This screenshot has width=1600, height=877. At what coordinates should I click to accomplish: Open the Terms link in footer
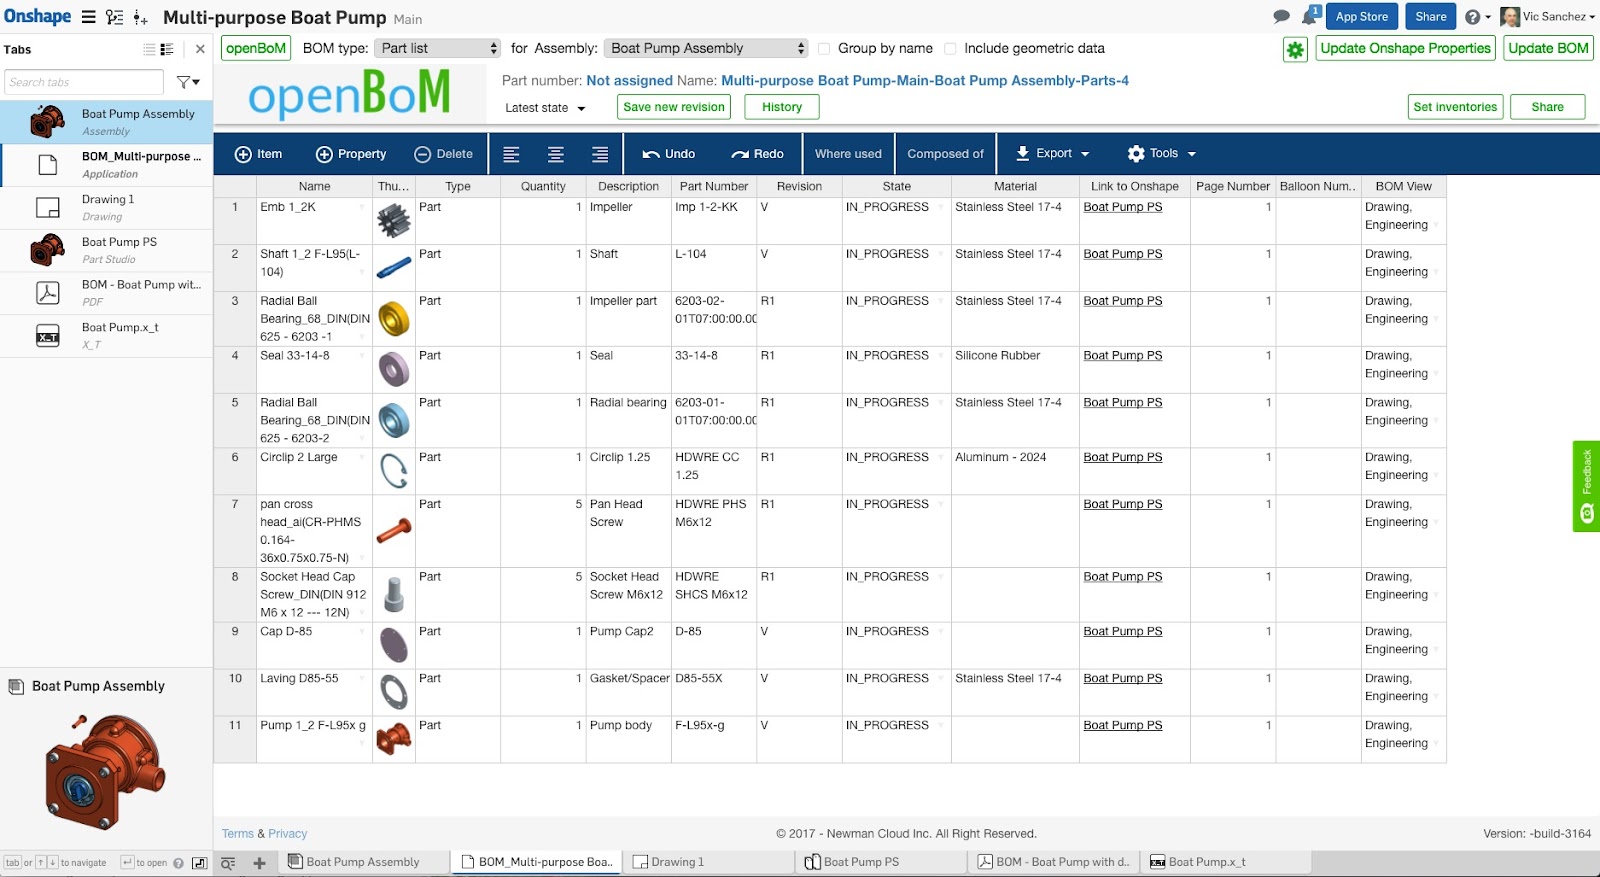pyautogui.click(x=238, y=834)
